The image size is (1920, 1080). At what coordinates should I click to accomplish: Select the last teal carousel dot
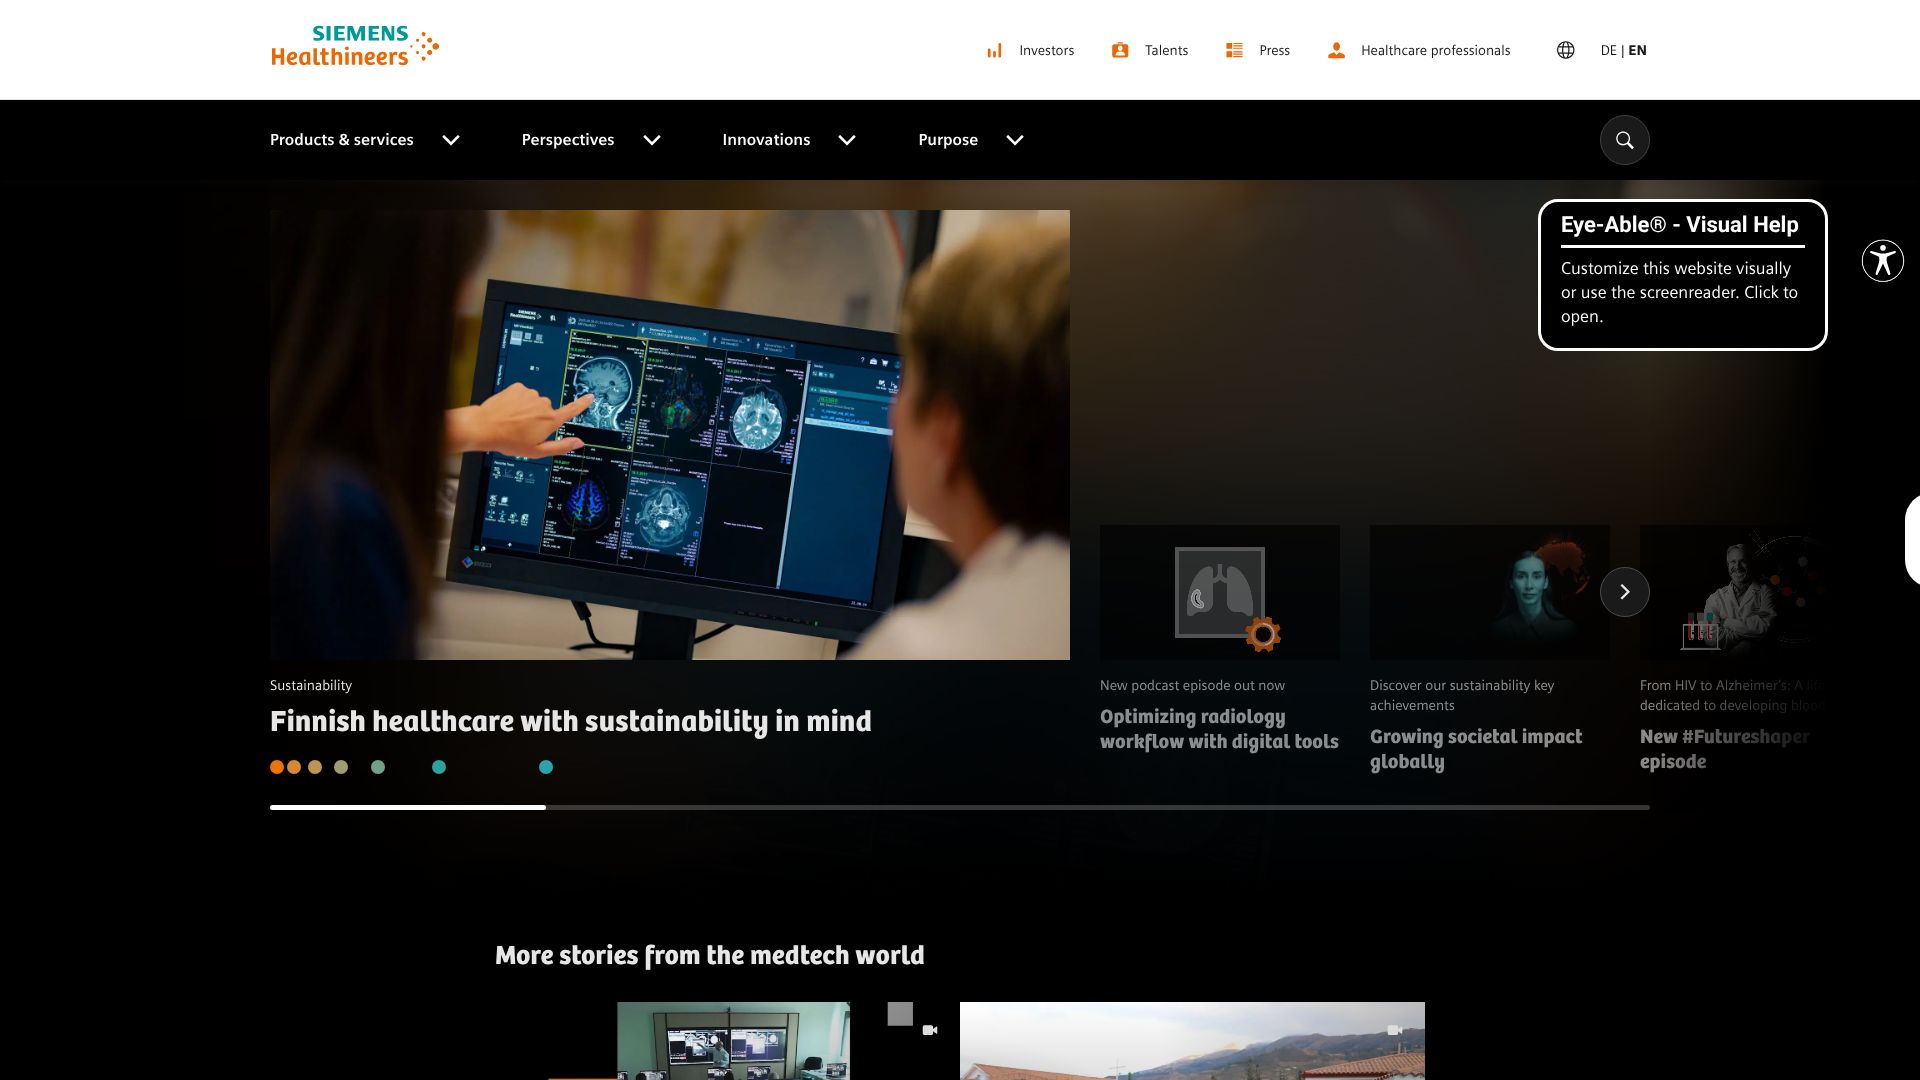[x=546, y=767]
